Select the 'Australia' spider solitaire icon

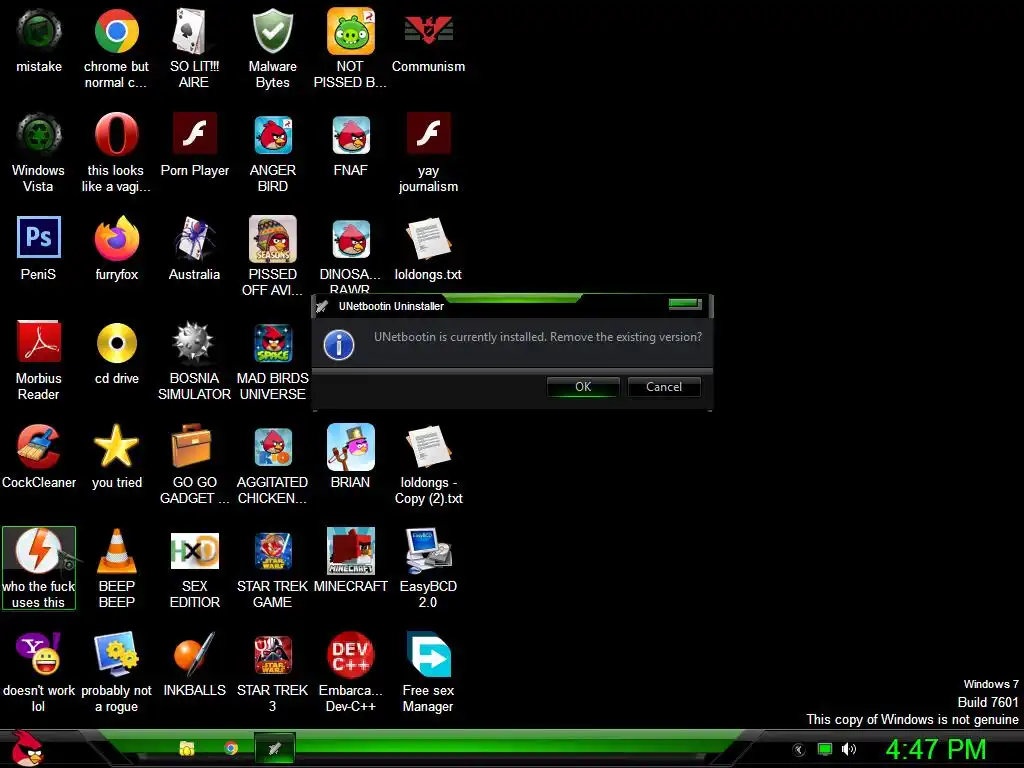point(194,238)
